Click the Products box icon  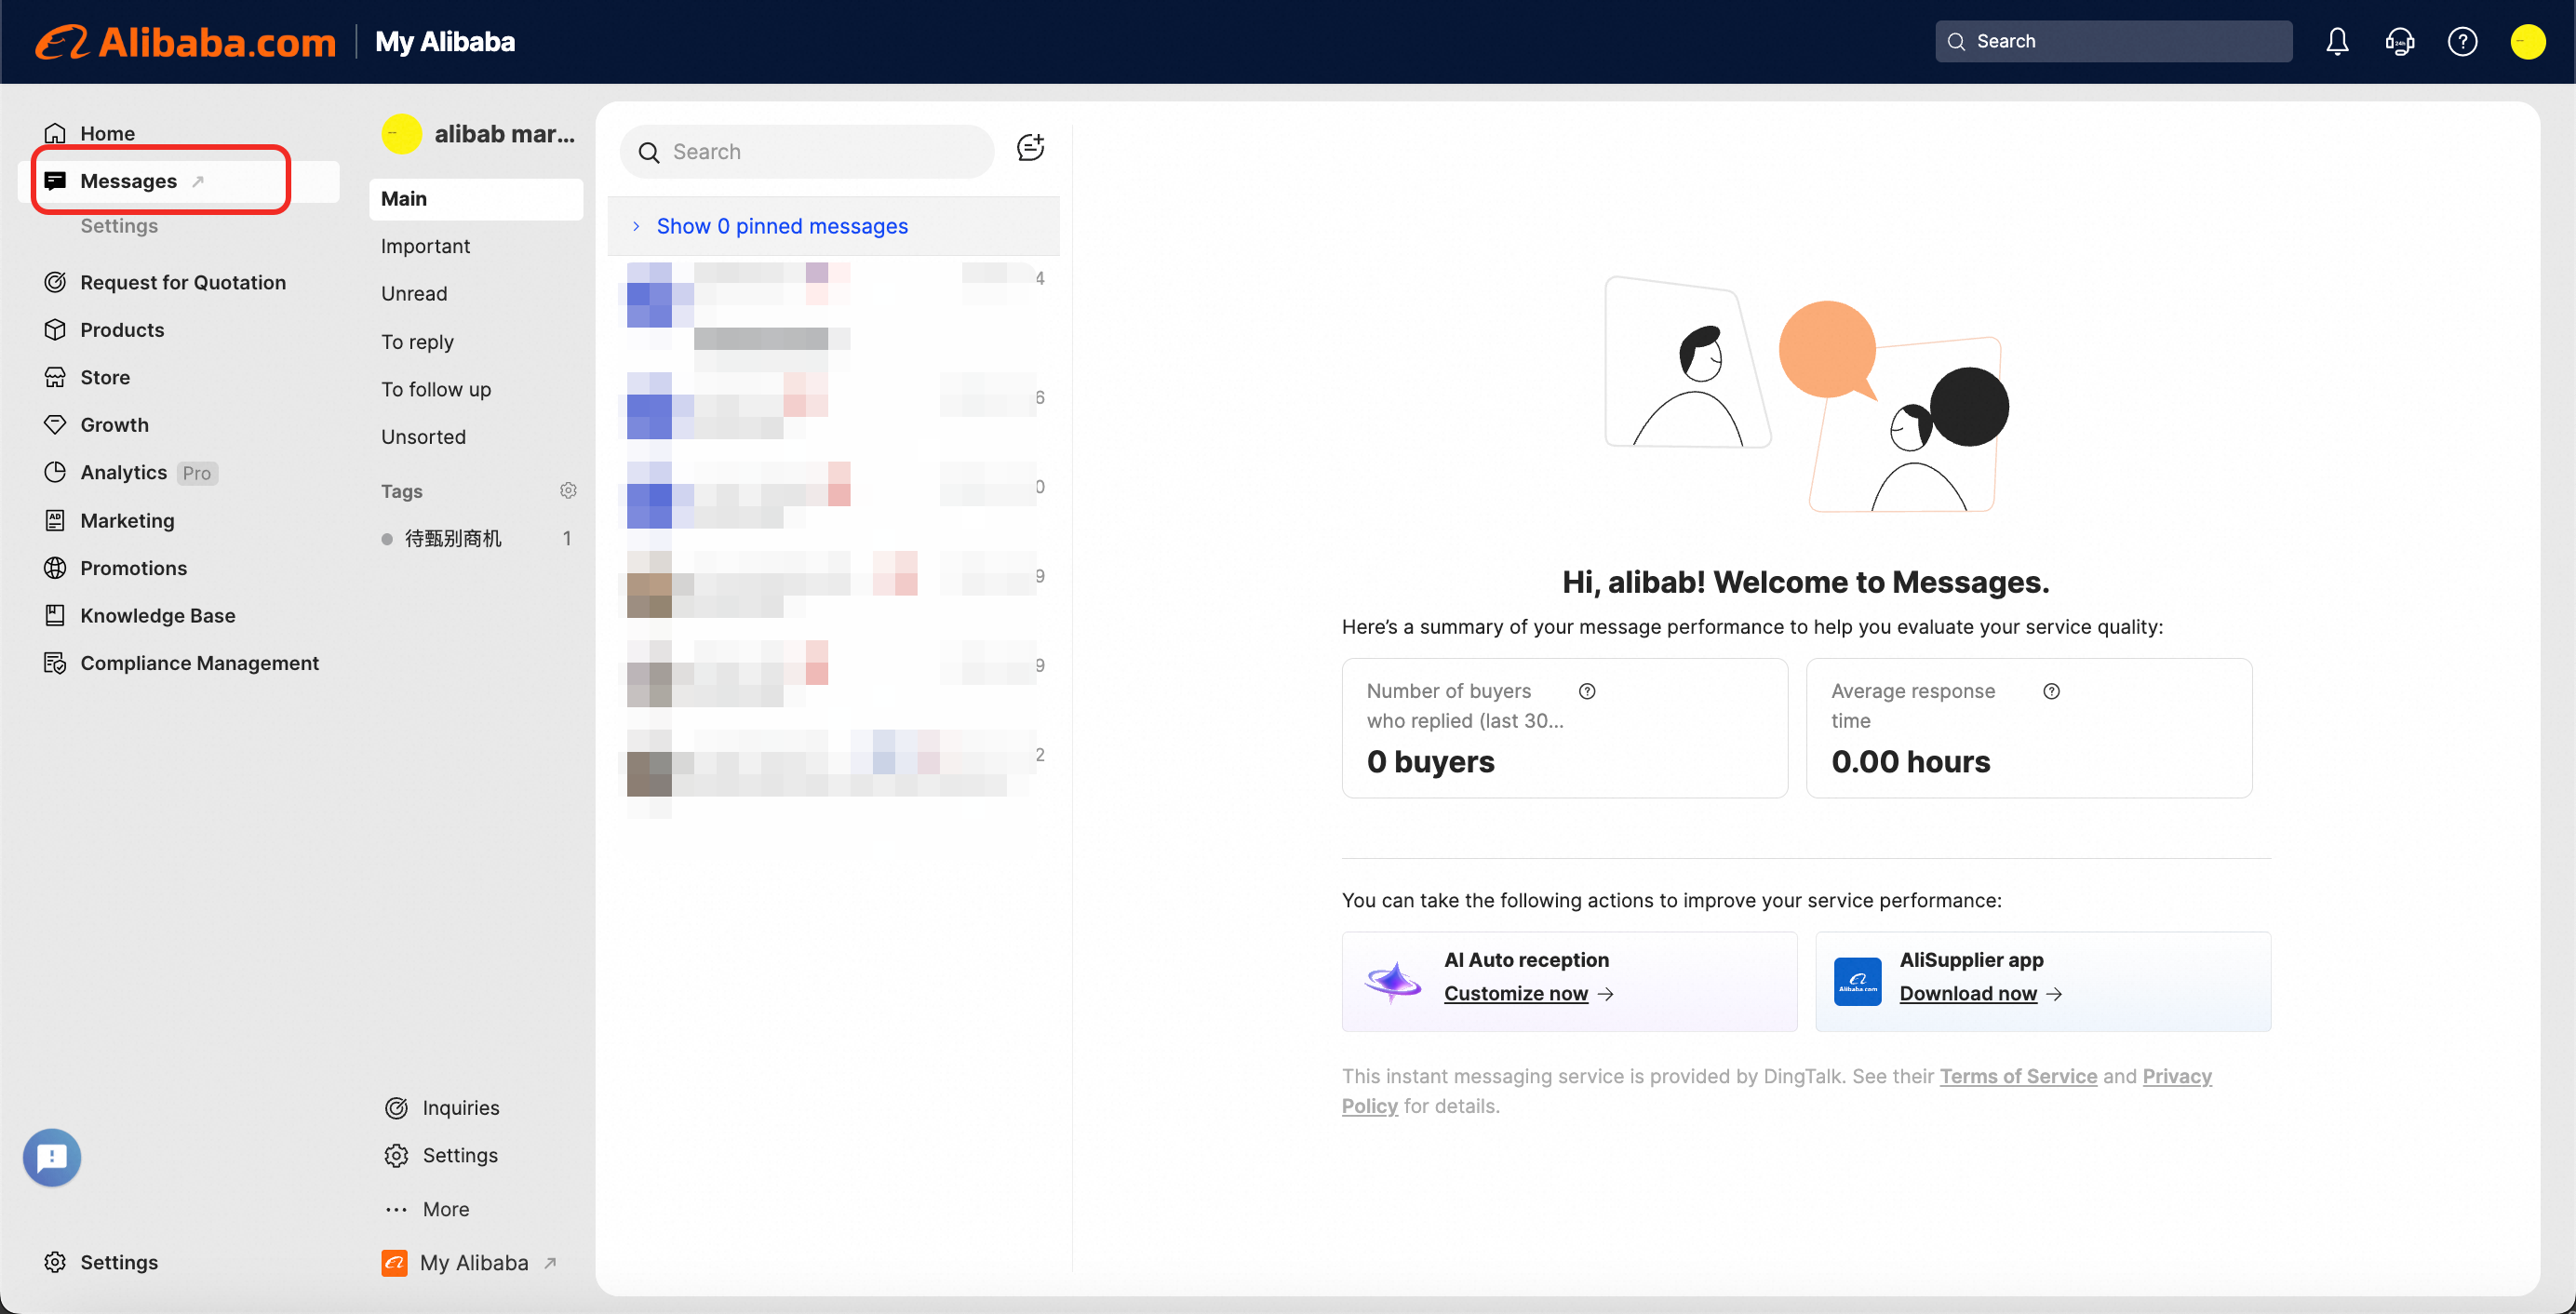[x=55, y=330]
